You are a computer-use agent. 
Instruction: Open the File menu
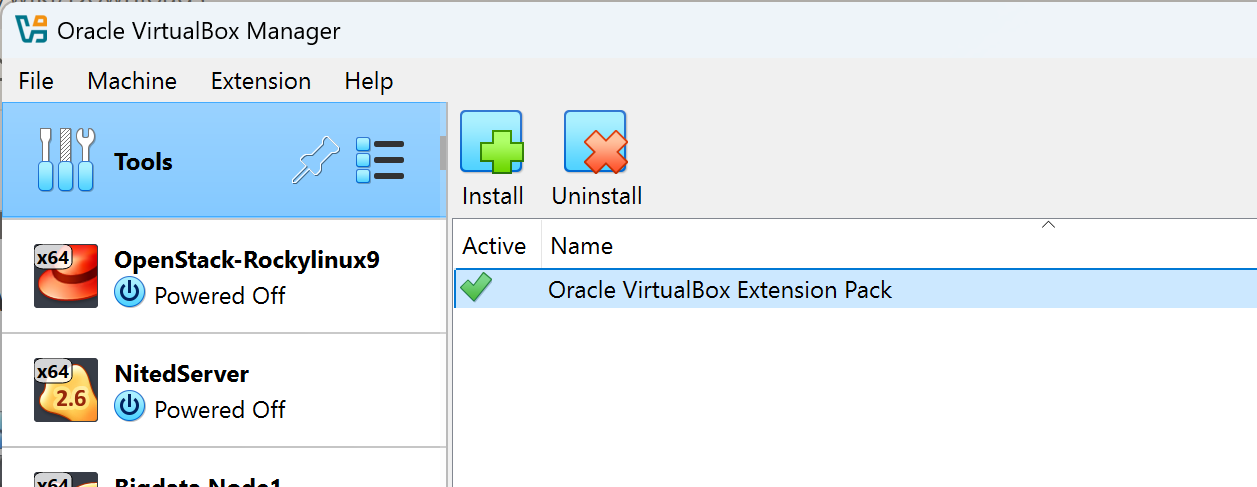36,81
